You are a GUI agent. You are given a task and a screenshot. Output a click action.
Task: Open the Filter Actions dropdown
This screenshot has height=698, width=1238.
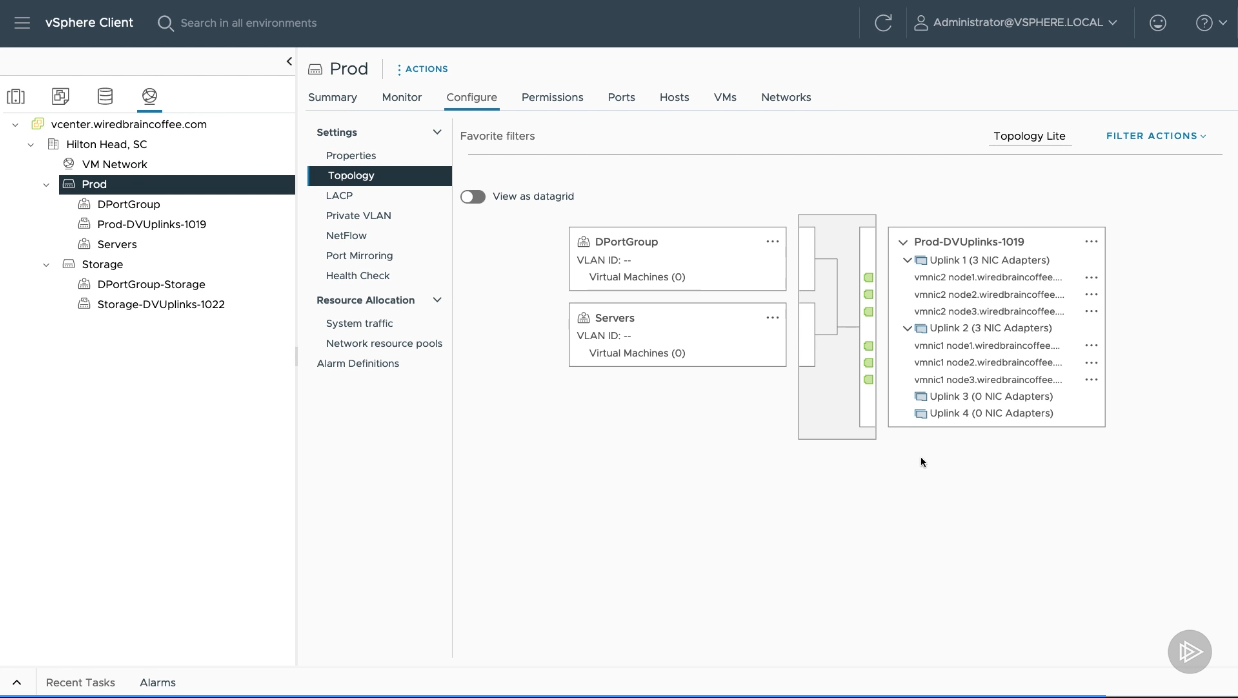click(x=1156, y=136)
